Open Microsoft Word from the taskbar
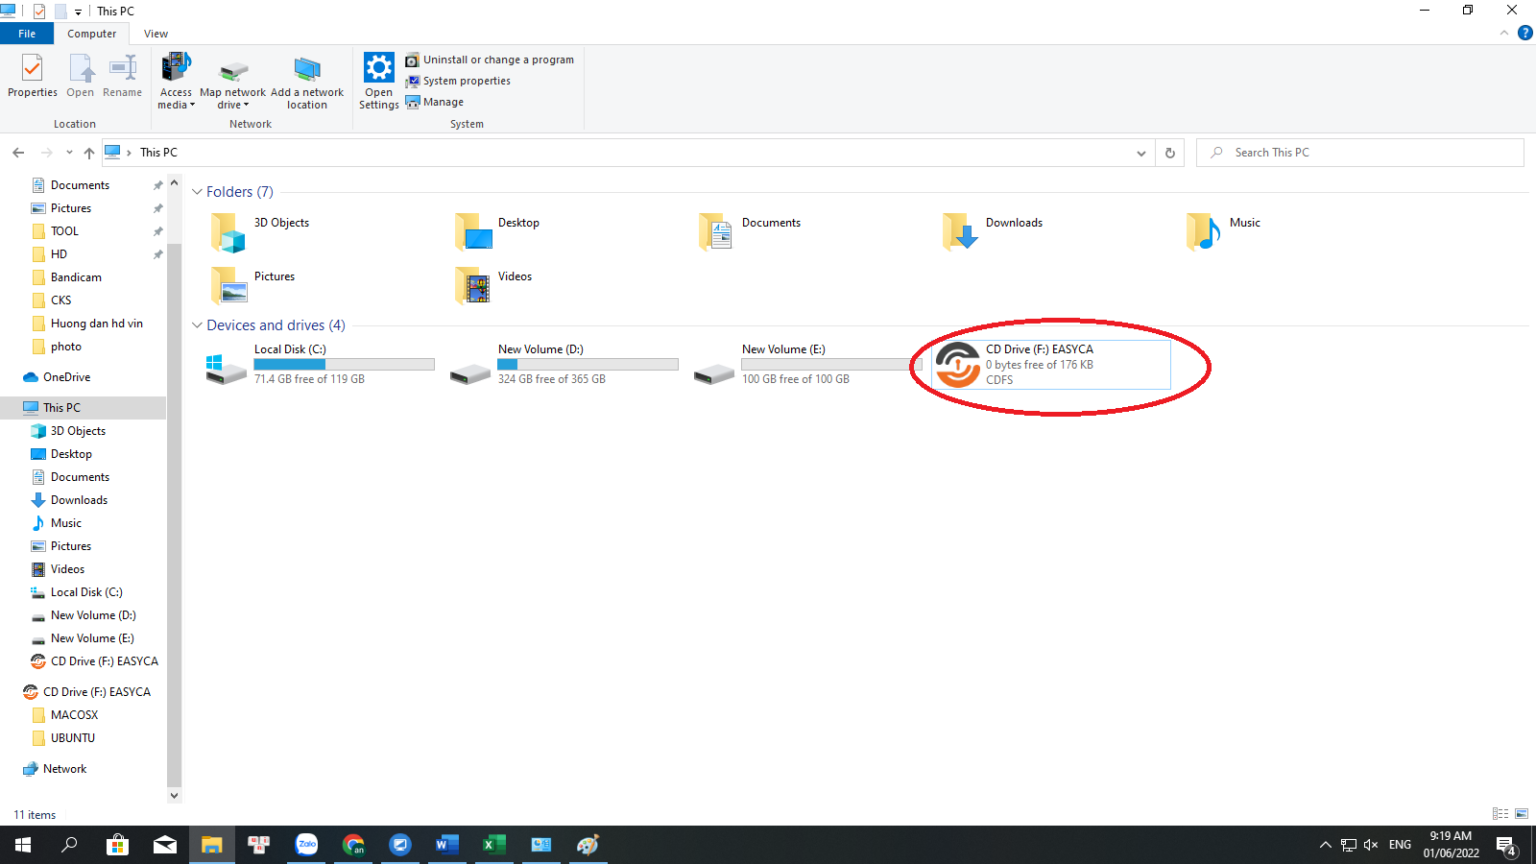This screenshot has height=864, width=1536. (447, 845)
